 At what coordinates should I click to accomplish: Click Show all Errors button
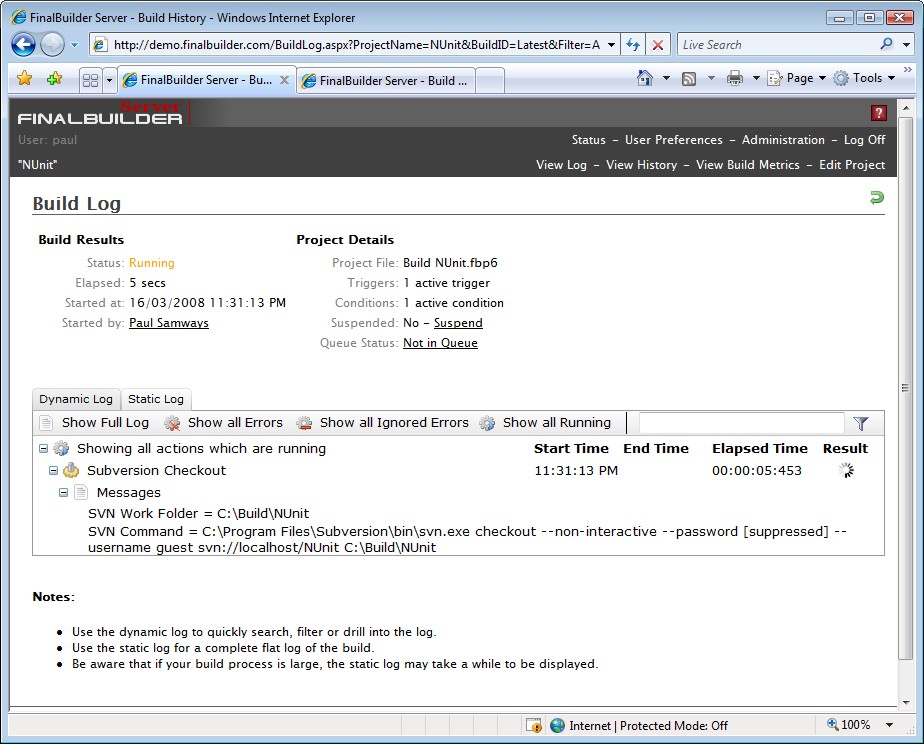click(224, 423)
